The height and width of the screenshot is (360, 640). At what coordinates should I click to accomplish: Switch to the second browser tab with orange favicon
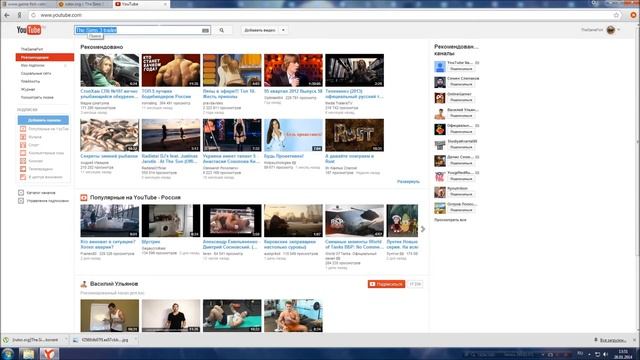[x=83, y=4]
